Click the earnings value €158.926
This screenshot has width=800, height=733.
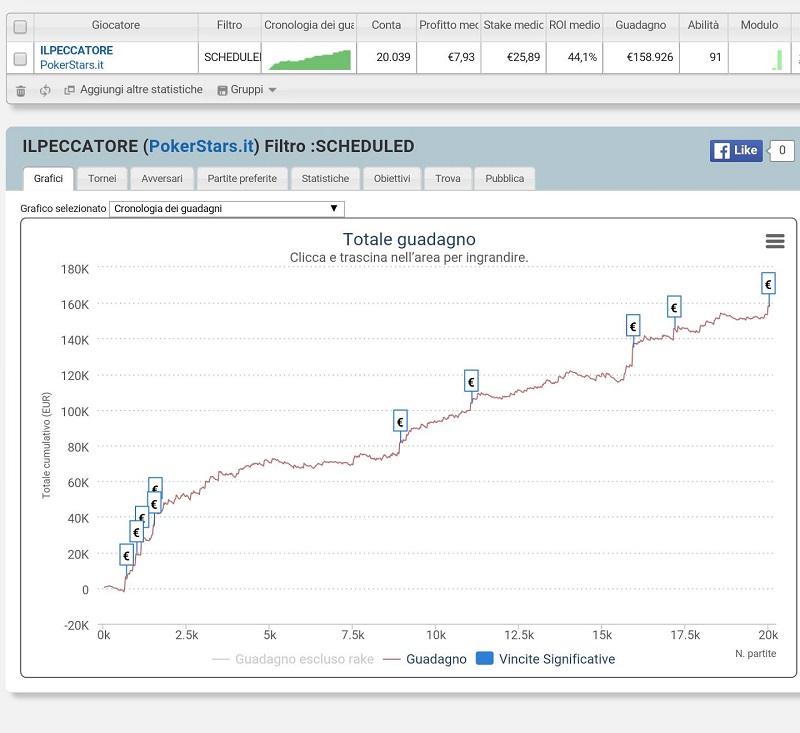649,57
